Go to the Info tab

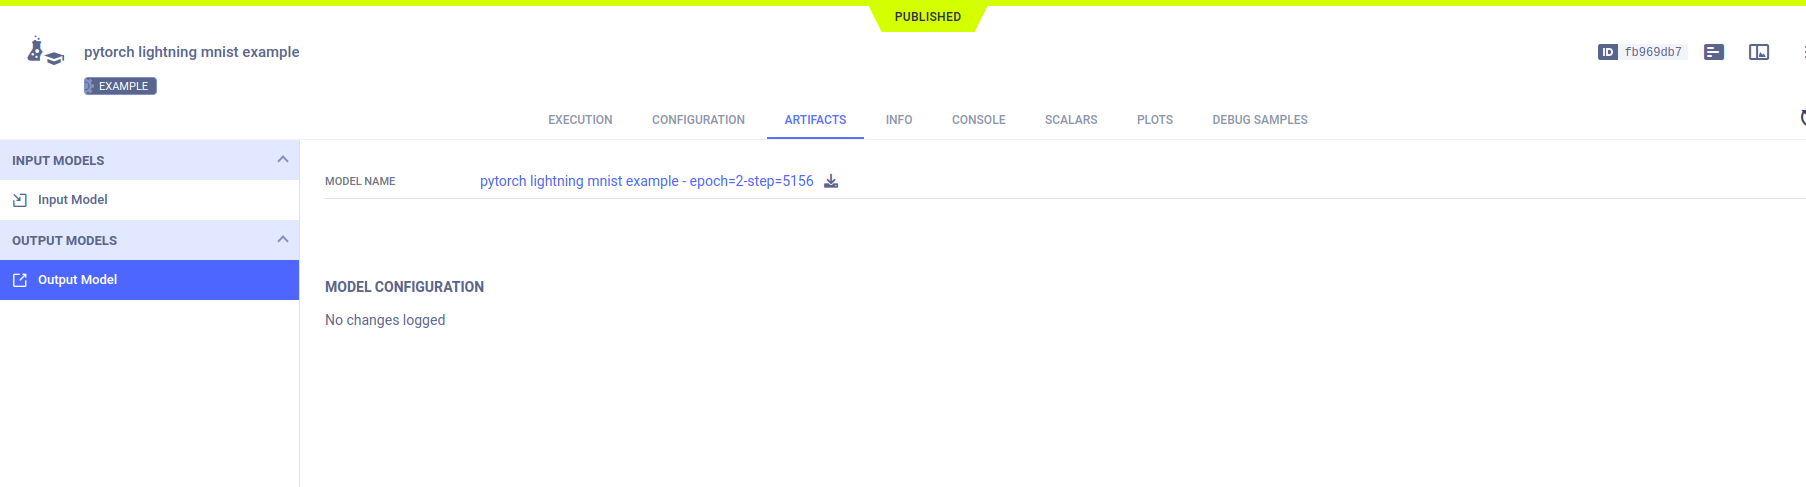(898, 120)
